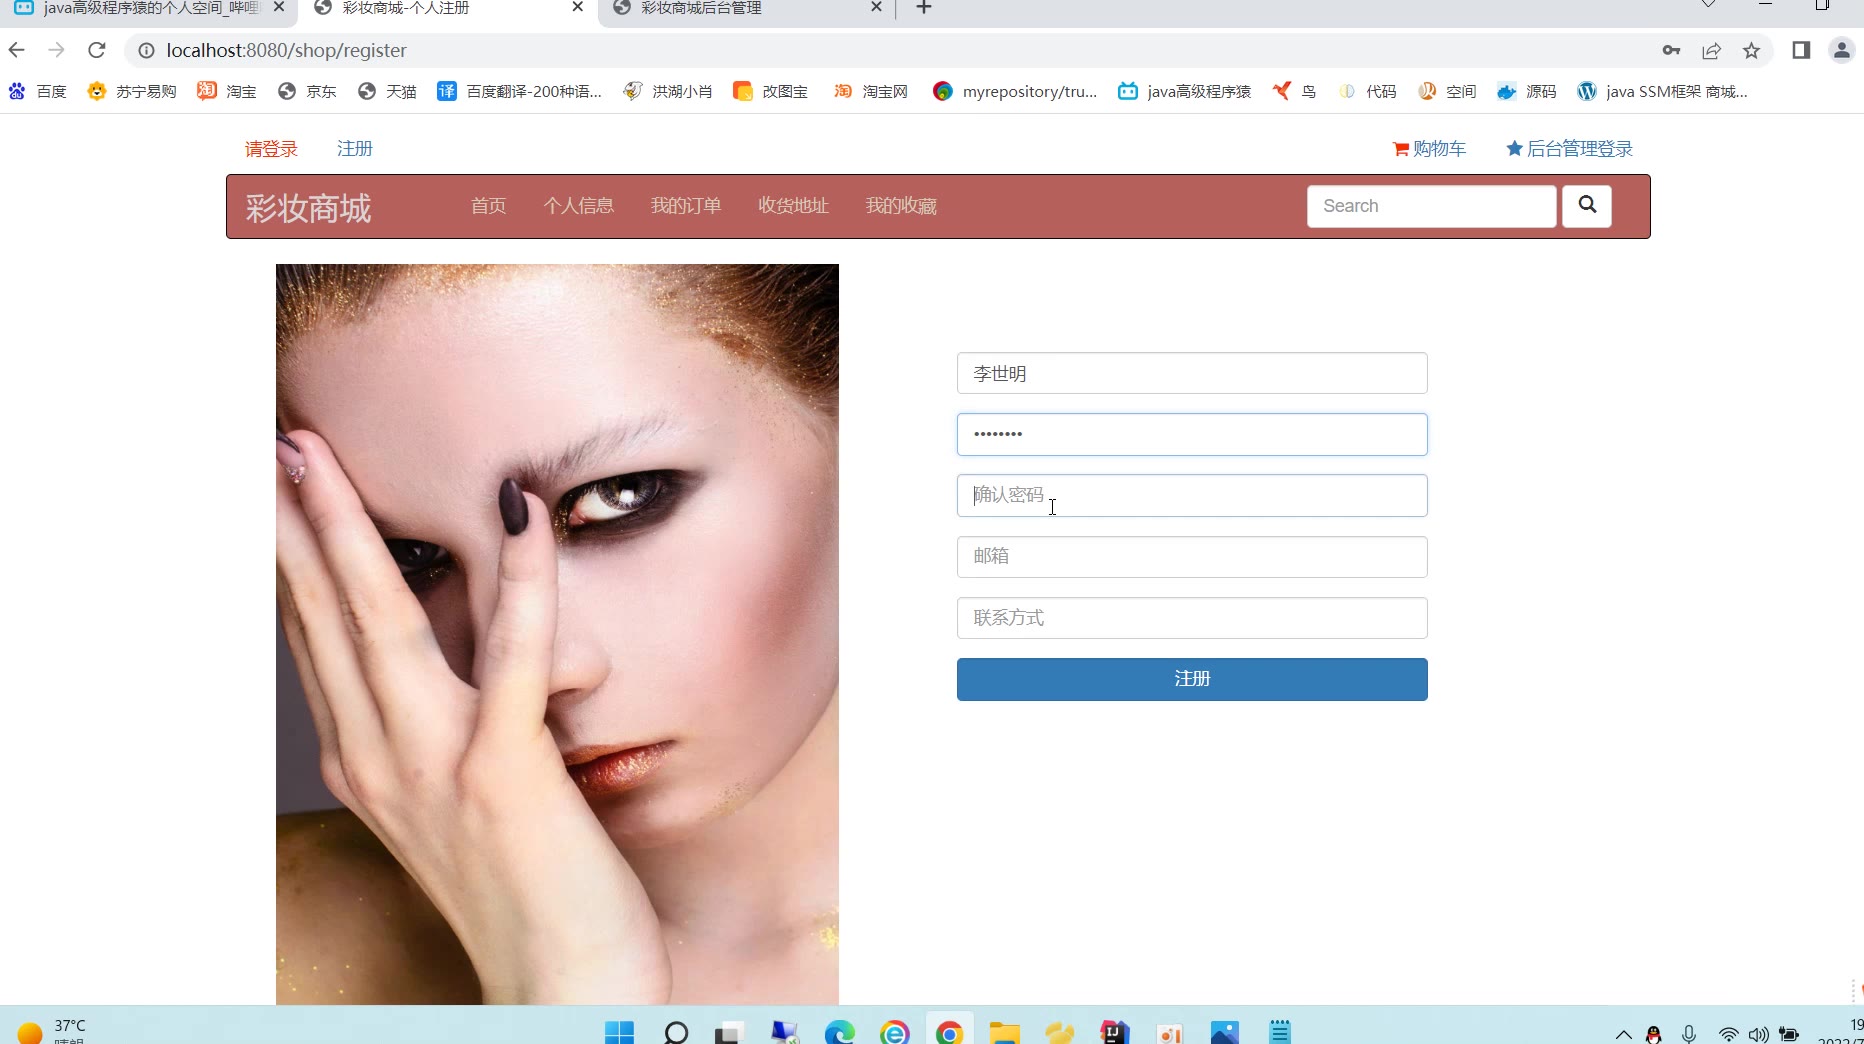Go back to the previous page
This screenshot has height=1044, width=1864.
(x=17, y=50)
